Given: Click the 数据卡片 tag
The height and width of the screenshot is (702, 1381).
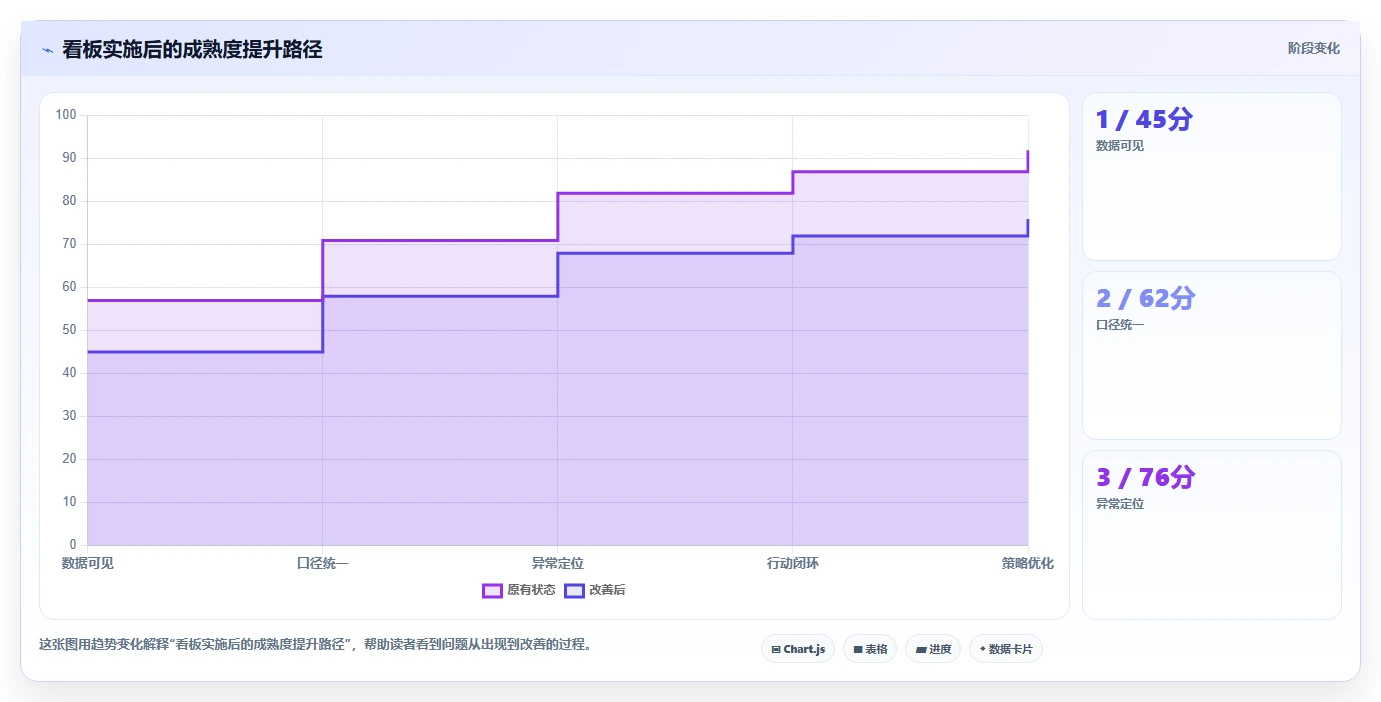Looking at the screenshot, I should pos(1006,649).
